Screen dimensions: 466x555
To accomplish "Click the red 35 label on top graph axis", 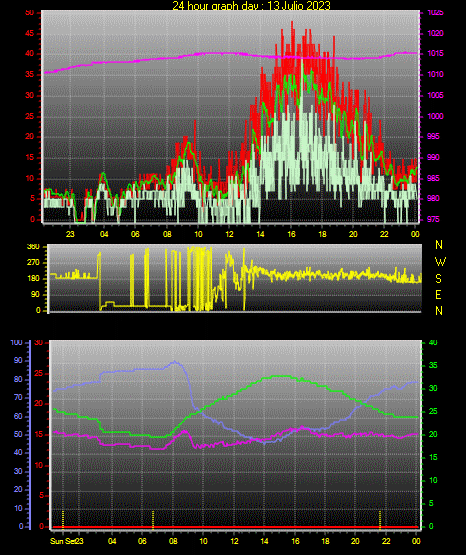I will (x=30, y=74).
